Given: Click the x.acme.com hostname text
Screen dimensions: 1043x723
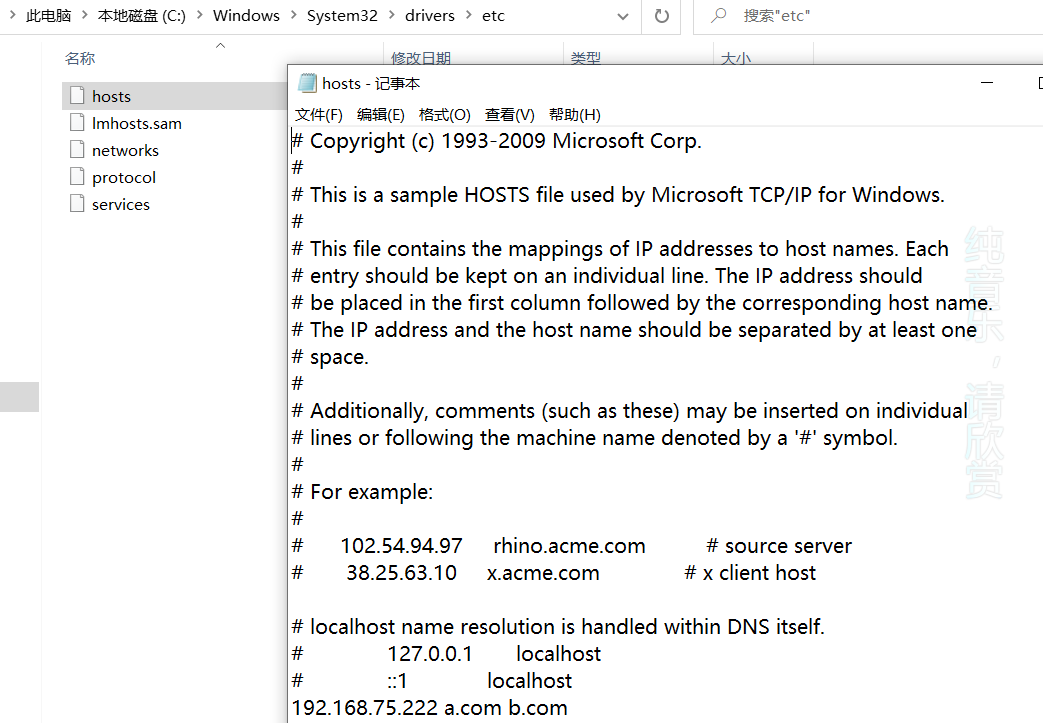Looking at the screenshot, I should [543, 573].
